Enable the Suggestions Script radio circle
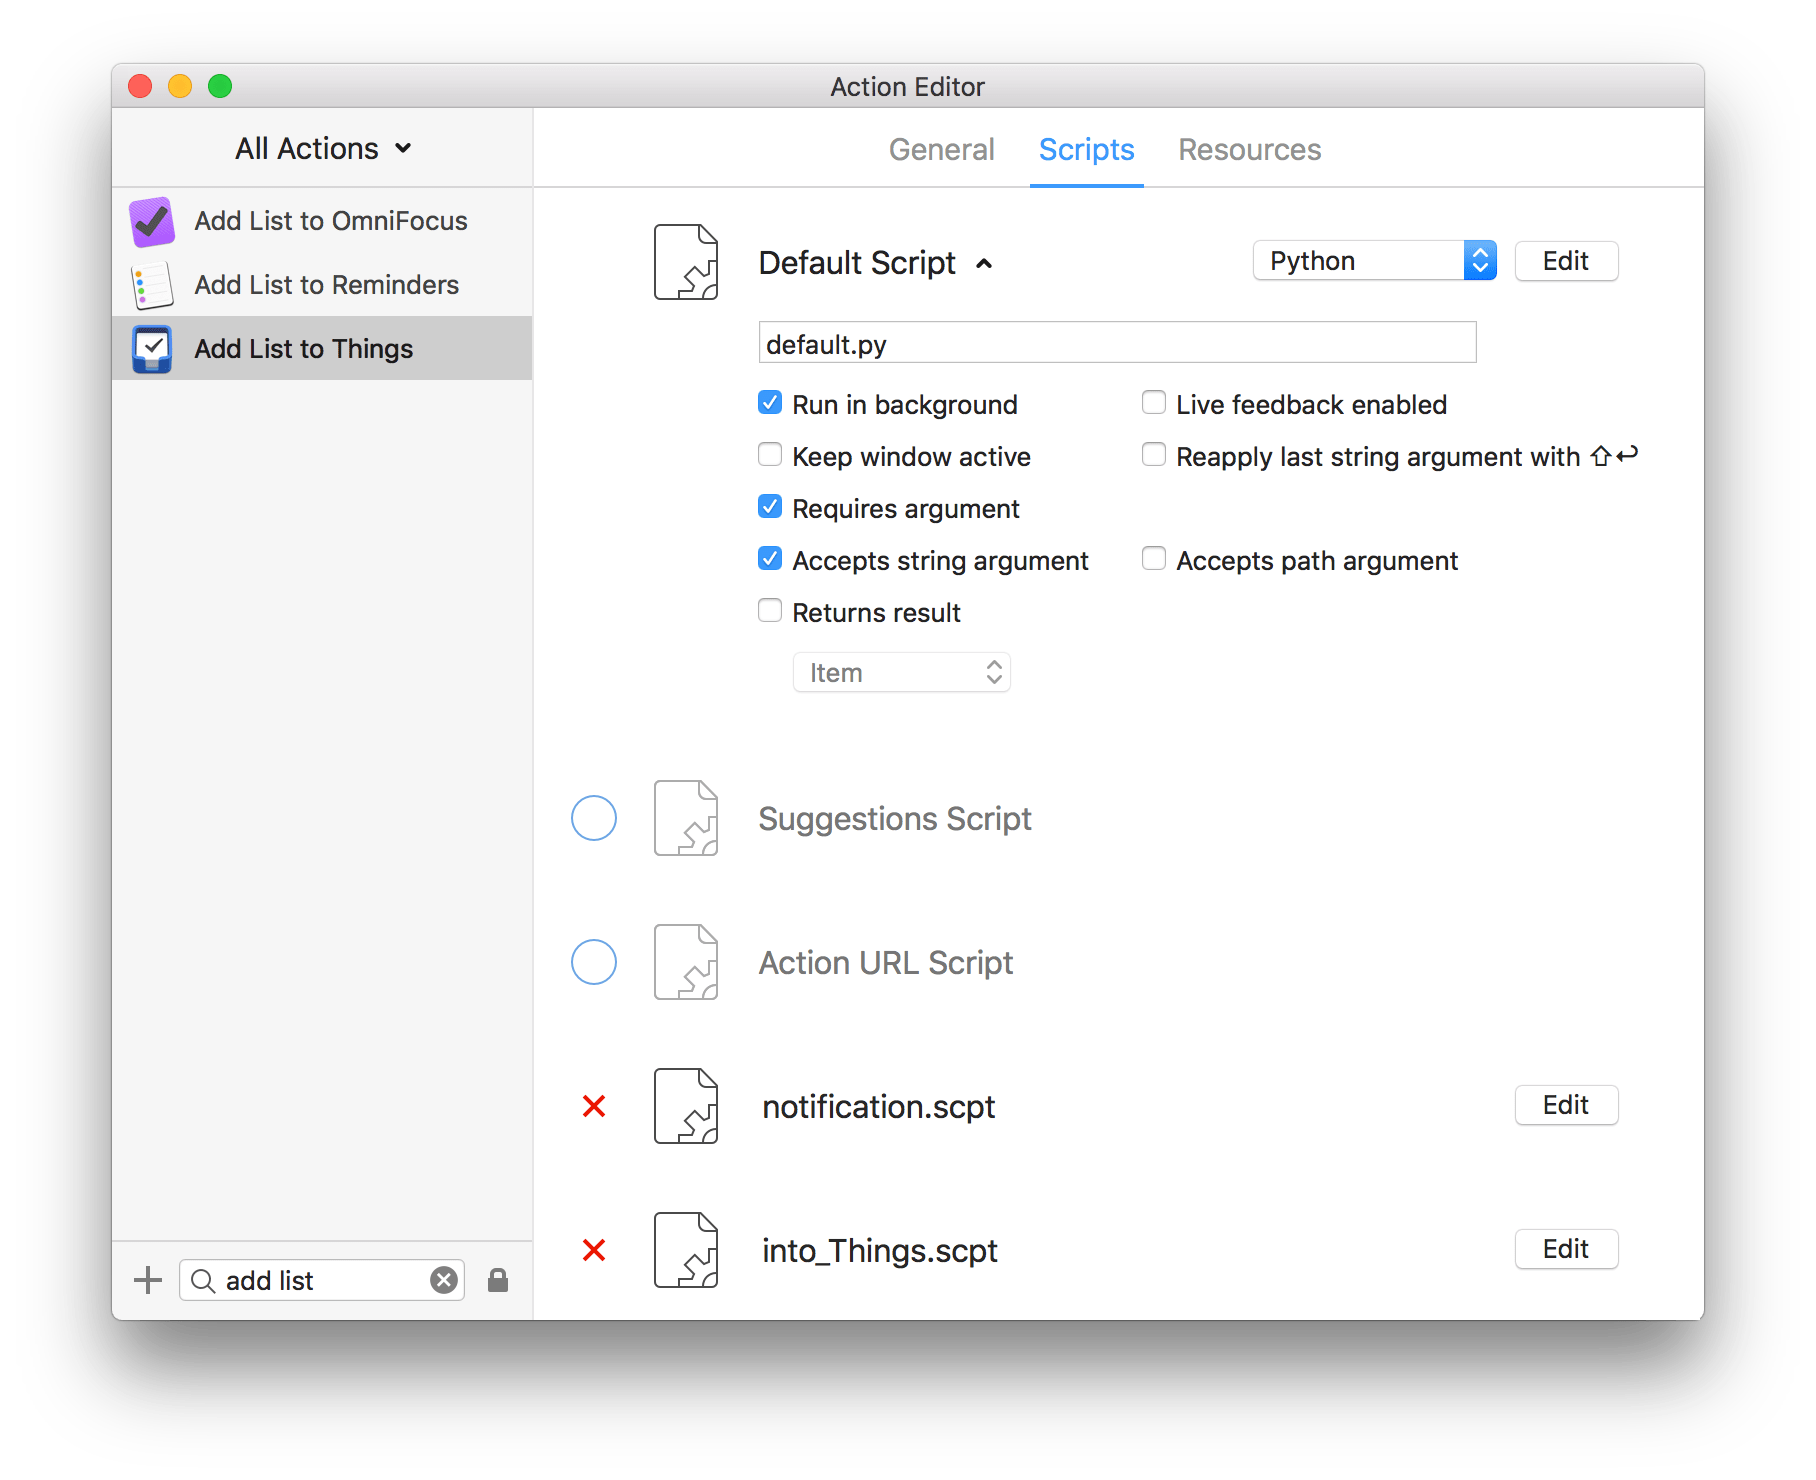1816x1480 pixels. [x=594, y=818]
